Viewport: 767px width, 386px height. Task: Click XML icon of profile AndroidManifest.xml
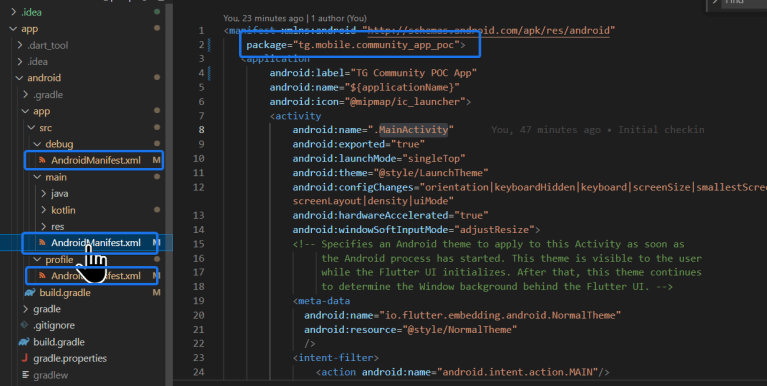tap(43, 275)
